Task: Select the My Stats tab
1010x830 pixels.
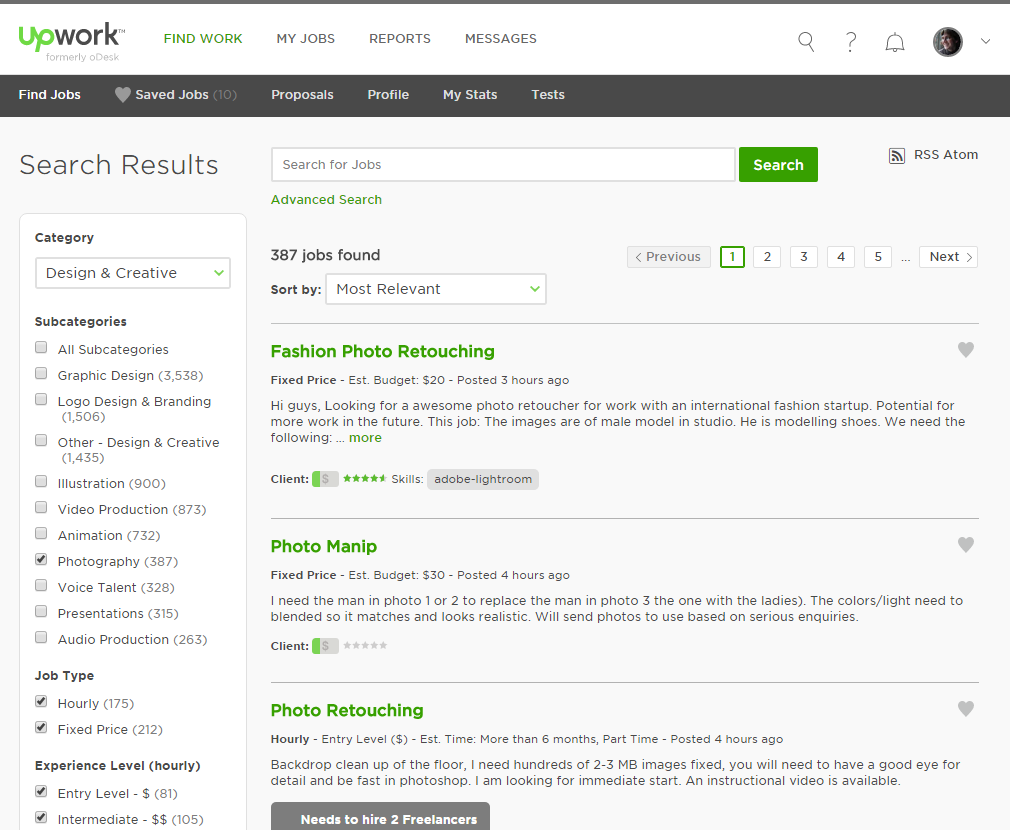Action: coord(470,95)
